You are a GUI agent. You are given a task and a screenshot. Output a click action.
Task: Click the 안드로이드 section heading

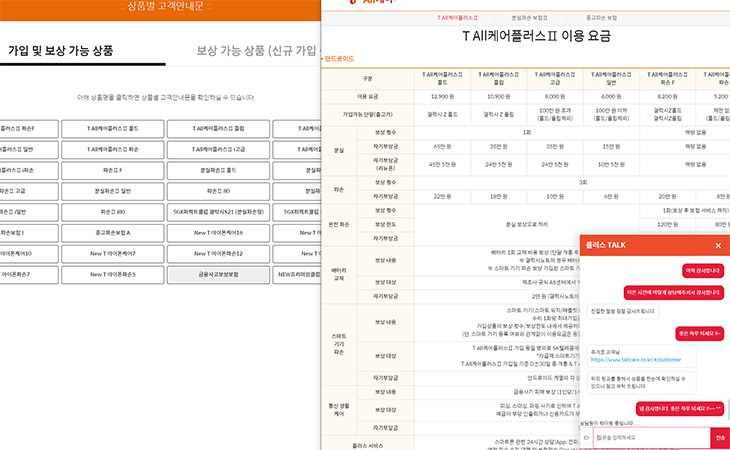coord(339,59)
